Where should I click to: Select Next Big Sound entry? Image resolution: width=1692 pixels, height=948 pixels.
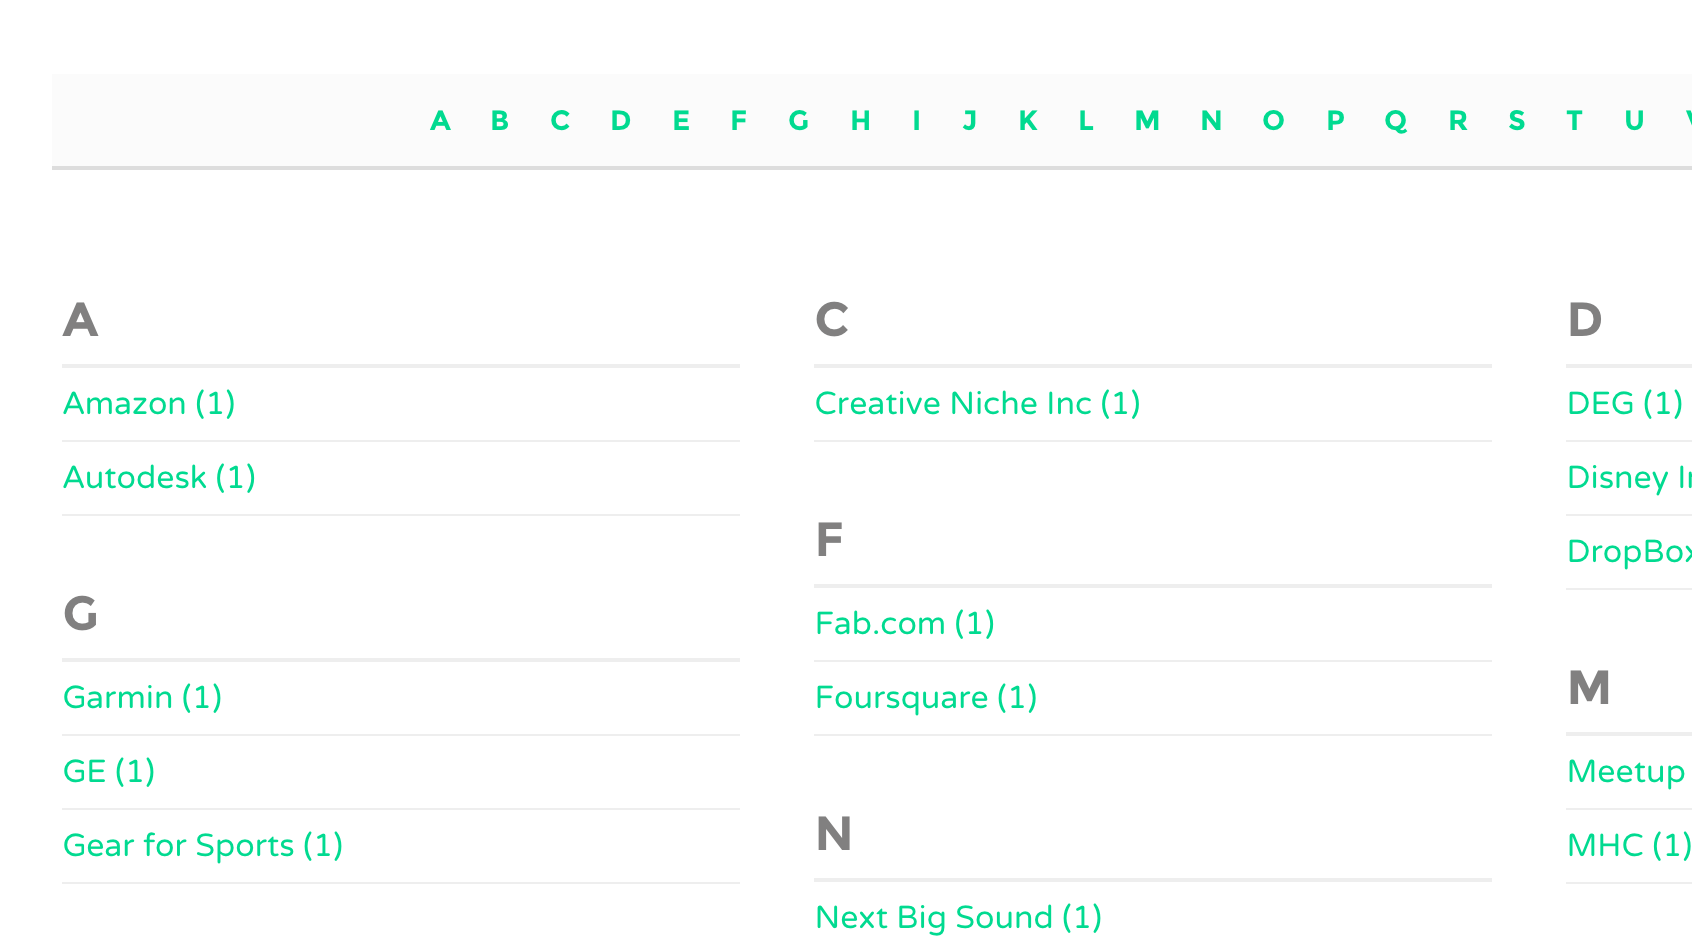coord(958,917)
